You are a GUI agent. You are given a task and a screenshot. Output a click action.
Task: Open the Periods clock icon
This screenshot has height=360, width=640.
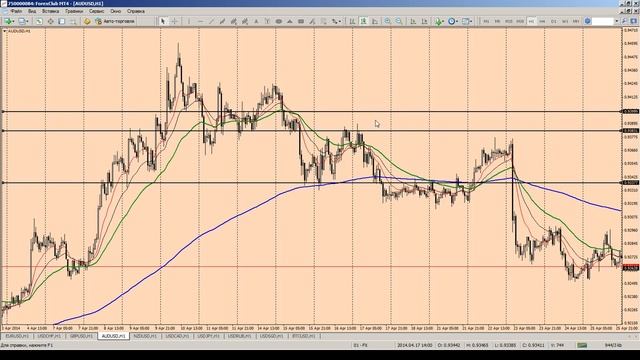[x=452, y=21]
